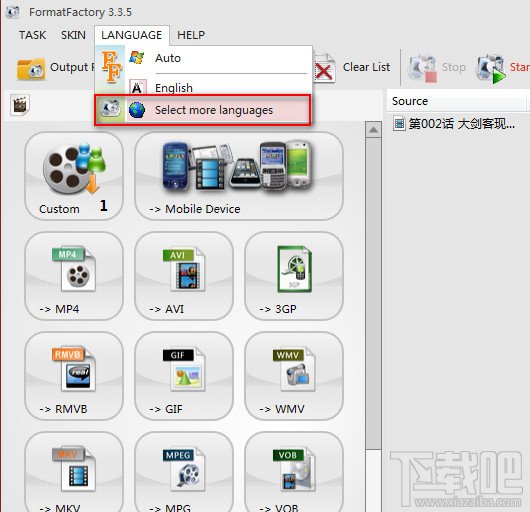The image size is (530, 512).
Task: Open the SKIN menu
Action: (x=73, y=35)
